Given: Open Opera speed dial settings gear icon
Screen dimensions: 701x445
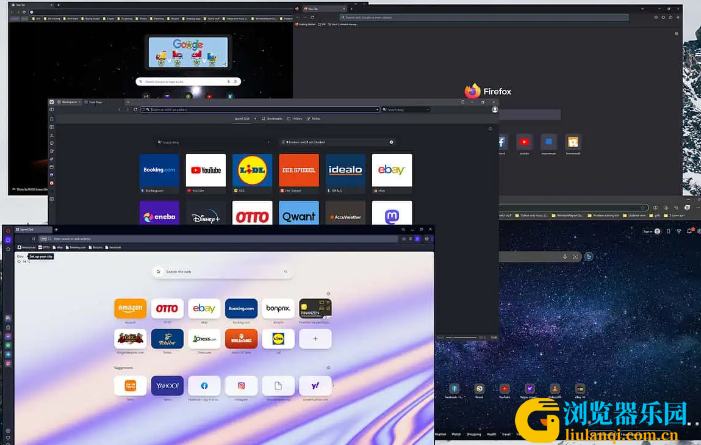Looking at the screenshot, I should [329, 294].
